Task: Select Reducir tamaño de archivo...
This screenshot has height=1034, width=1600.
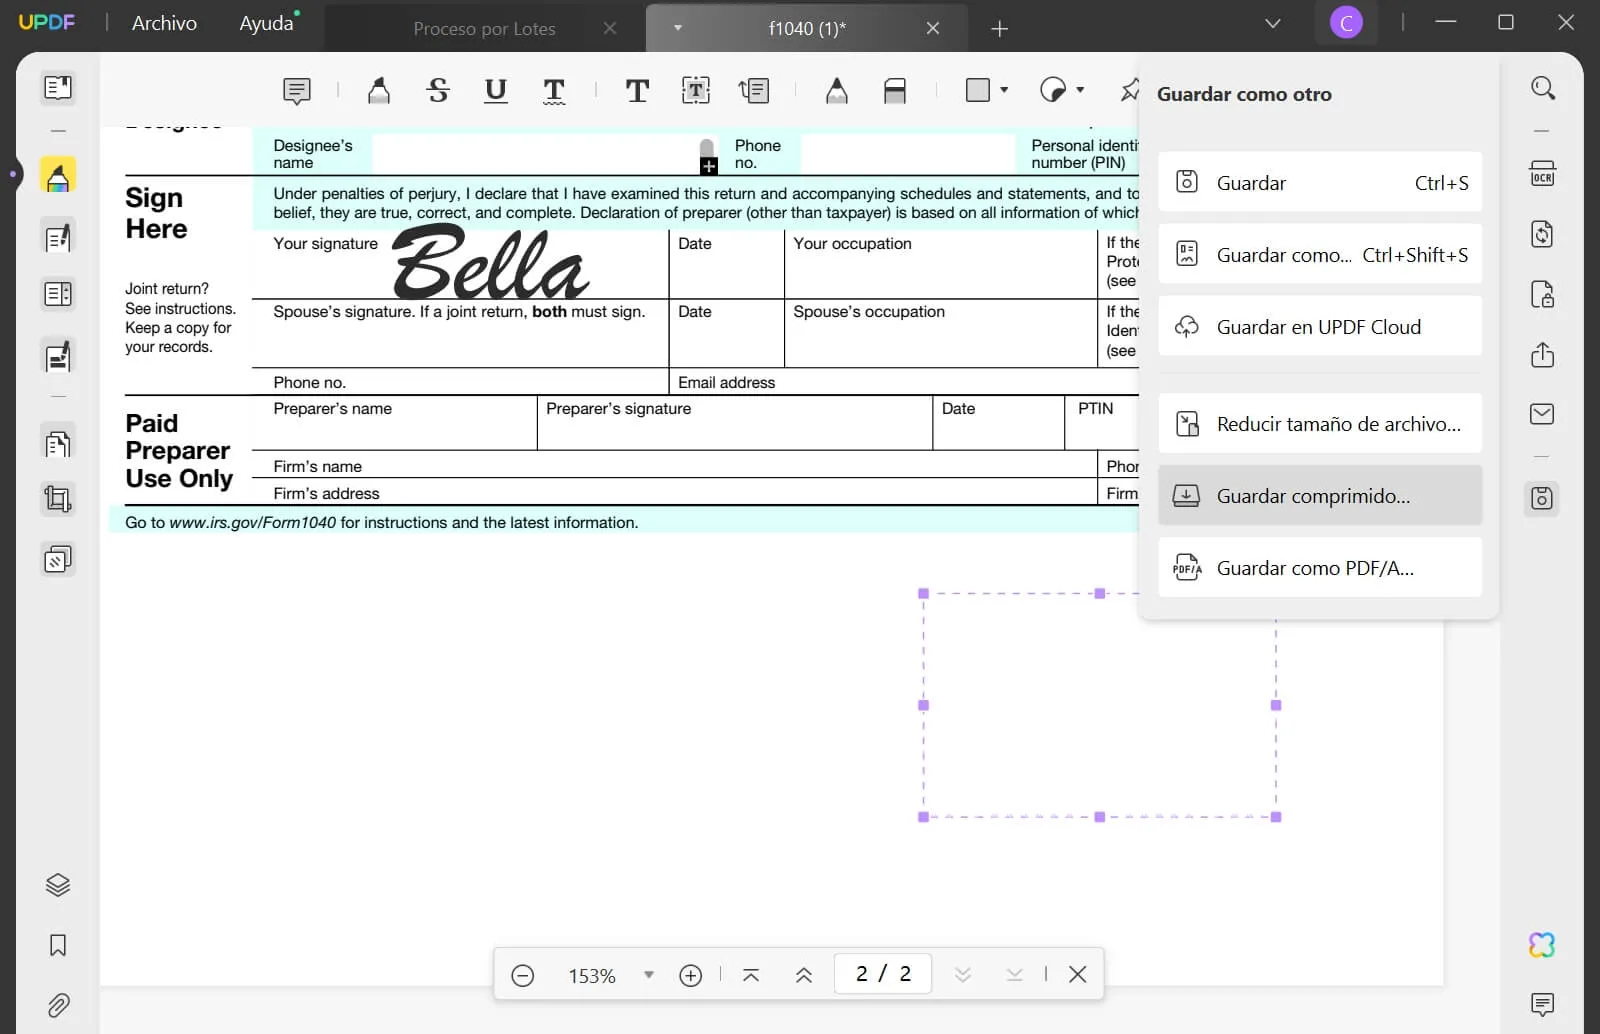Action: pos(1320,423)
